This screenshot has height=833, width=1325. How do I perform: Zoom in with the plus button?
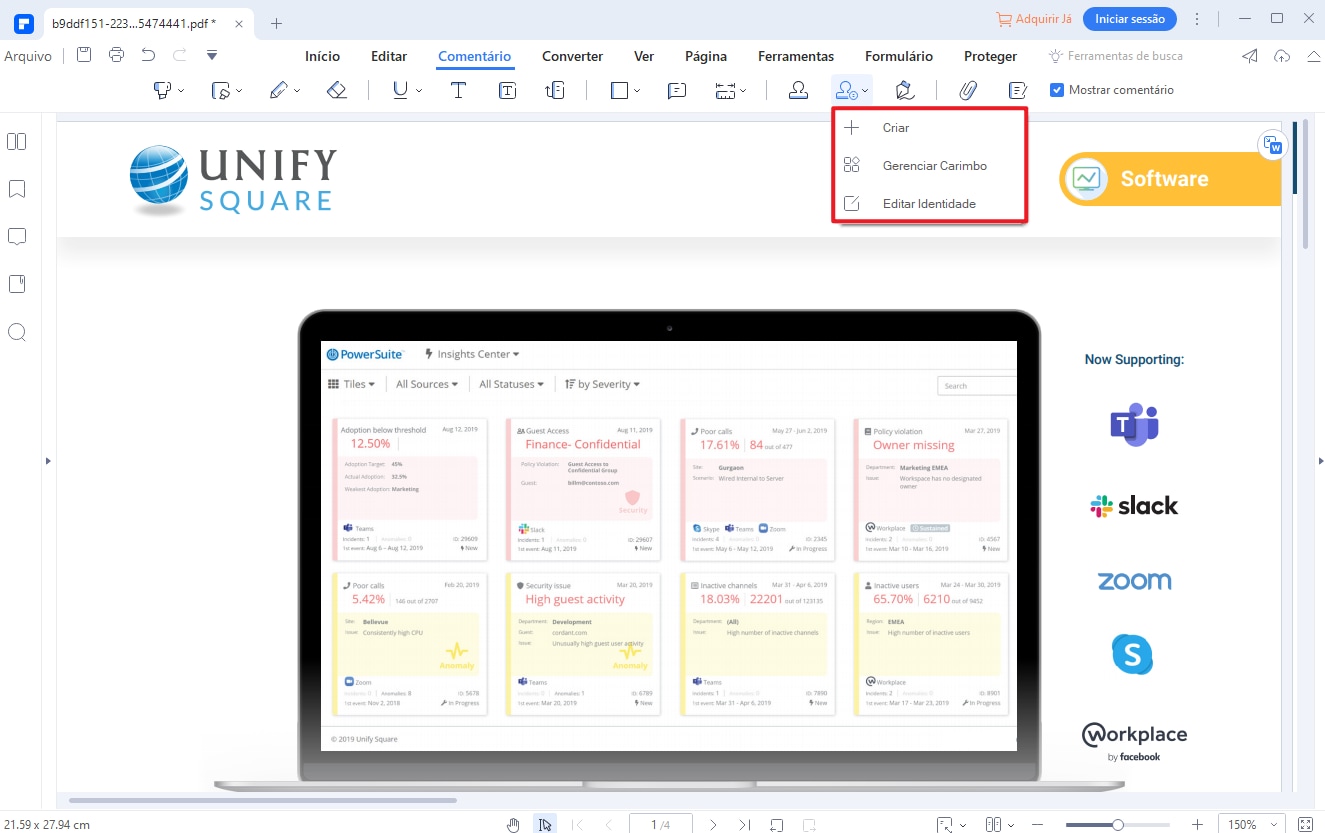click(1197, 825)
